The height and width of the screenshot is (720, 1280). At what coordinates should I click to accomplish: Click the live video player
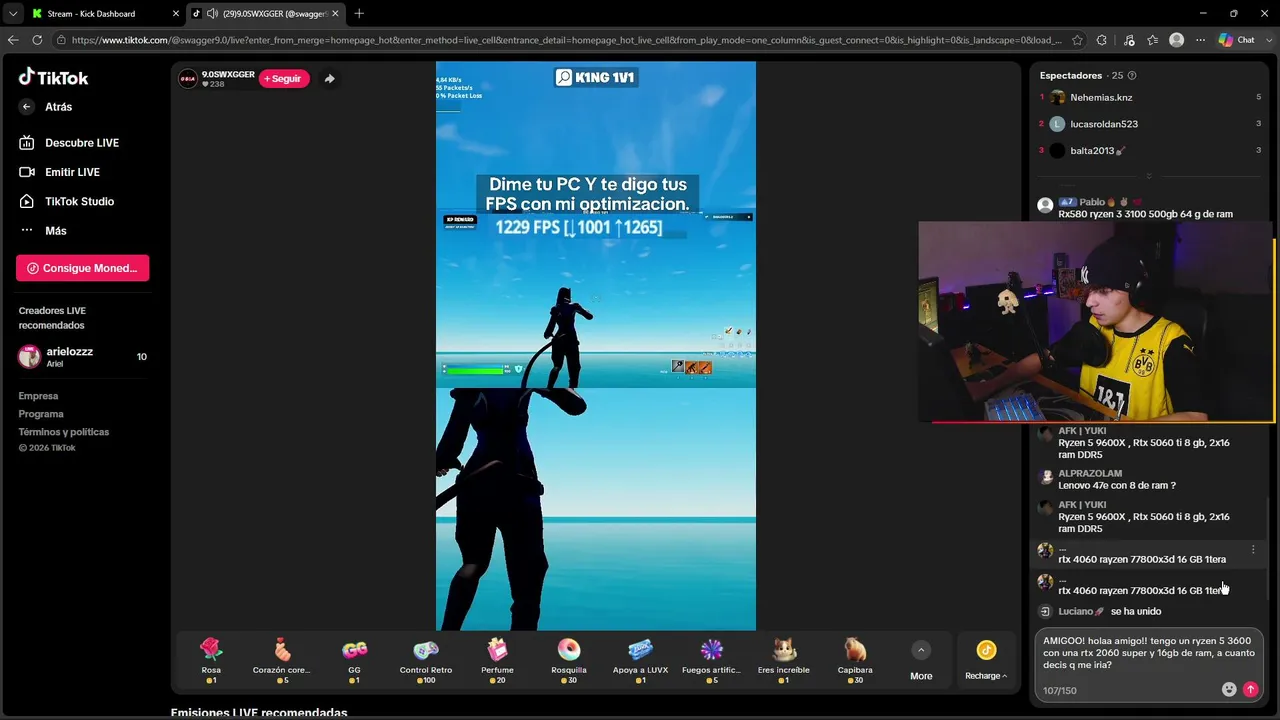tap(596, 346)
